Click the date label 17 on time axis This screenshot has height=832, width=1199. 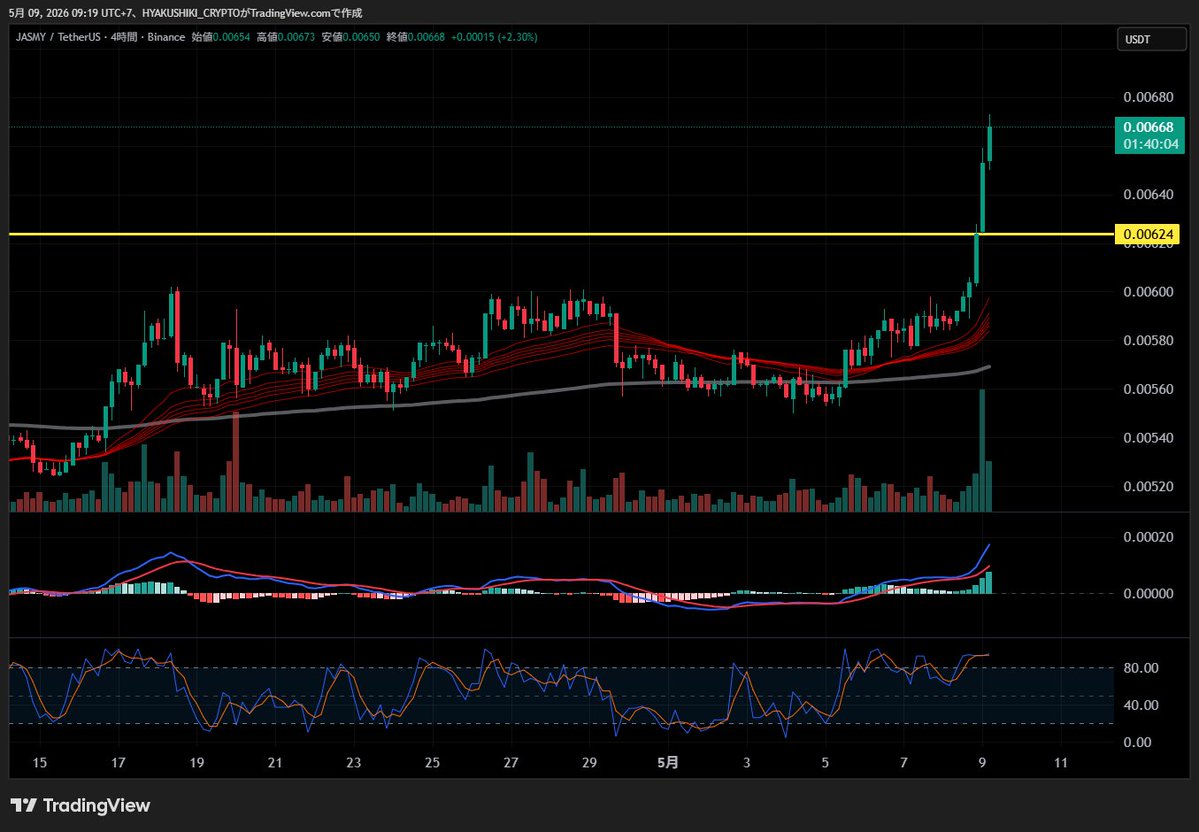pyautogui.click(x=119, y=762)
